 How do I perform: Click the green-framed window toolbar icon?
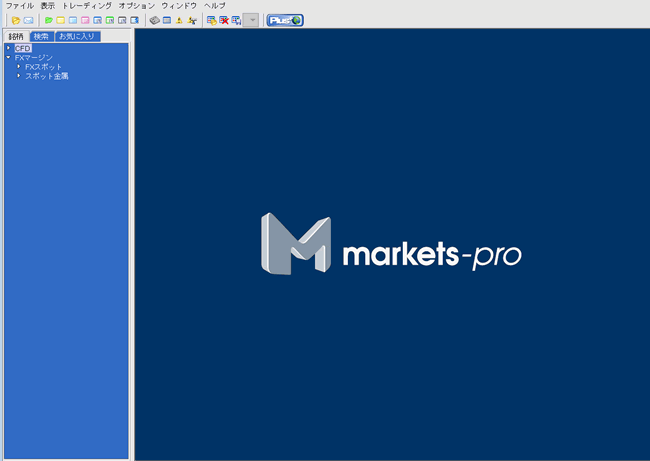[110, 20]
